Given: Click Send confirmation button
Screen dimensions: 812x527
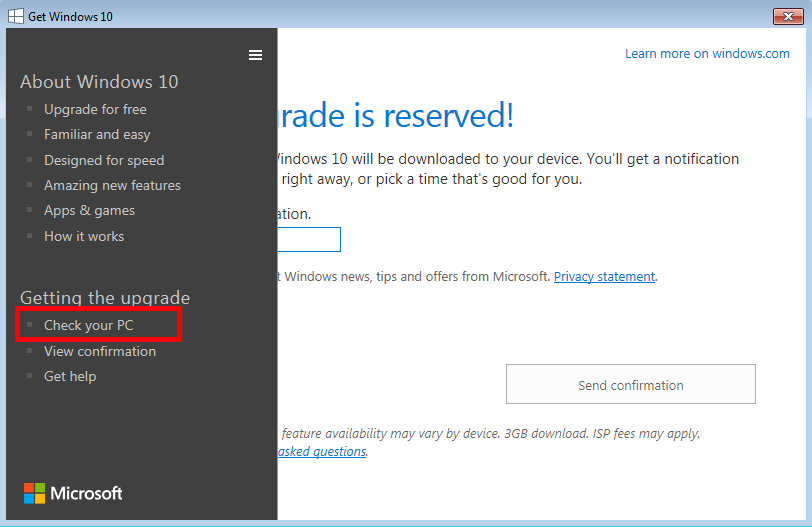Looking at the screenshot, I should click(x=631, y=384).
